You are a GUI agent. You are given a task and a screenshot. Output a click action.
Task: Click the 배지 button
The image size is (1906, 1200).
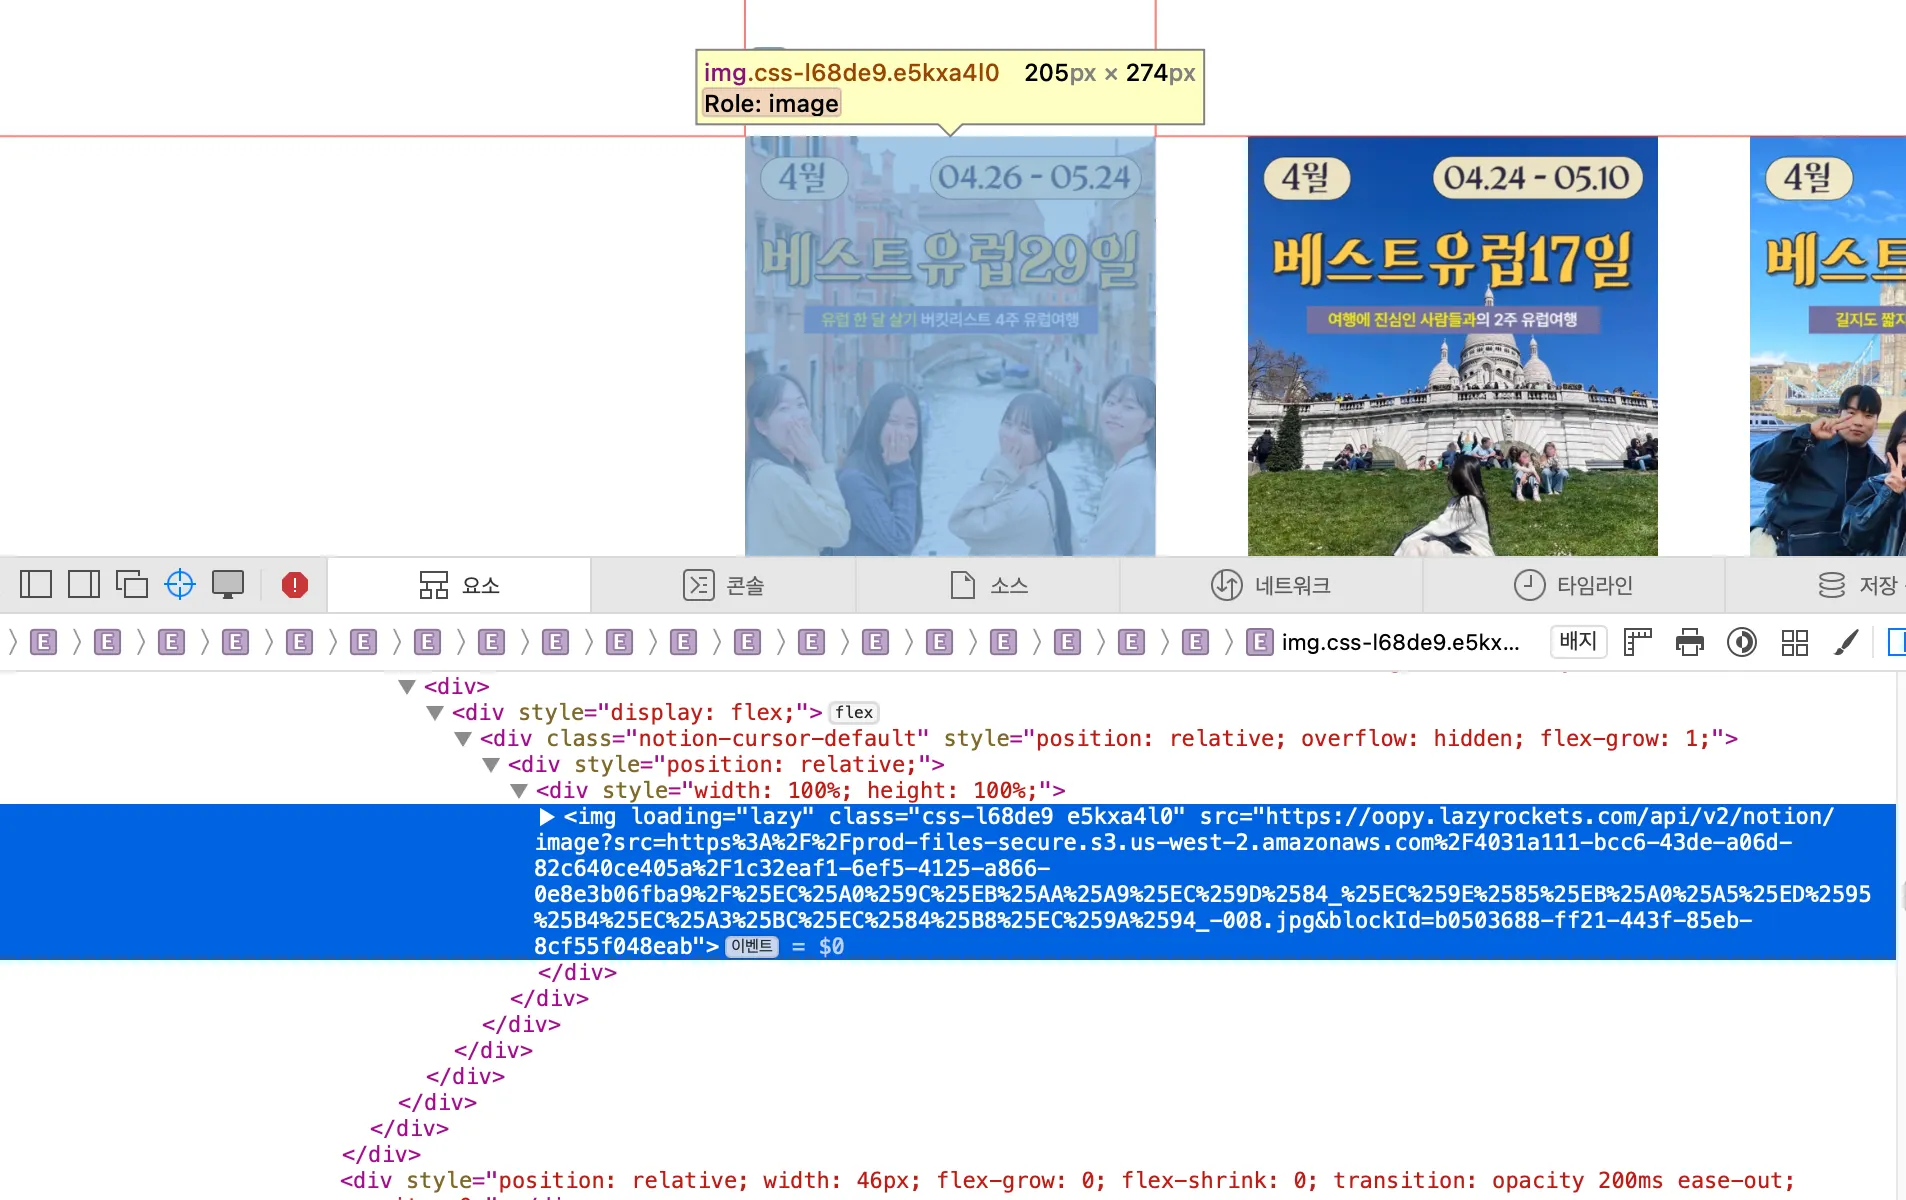click(x=1578, y=641)
